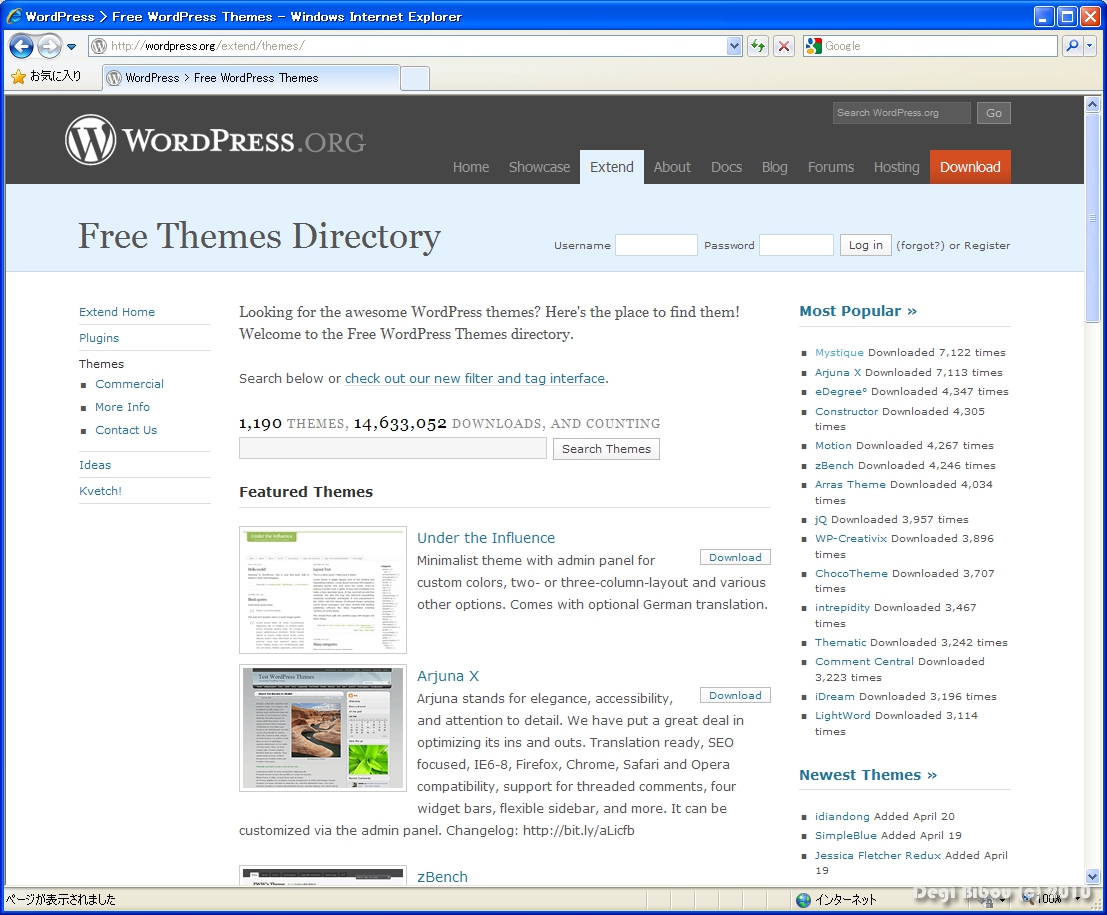Click the browser Back arrow button
Image resolution: width=1107 pixels, height=915 pixels.
pyautogui.click(x=21, y=47)
